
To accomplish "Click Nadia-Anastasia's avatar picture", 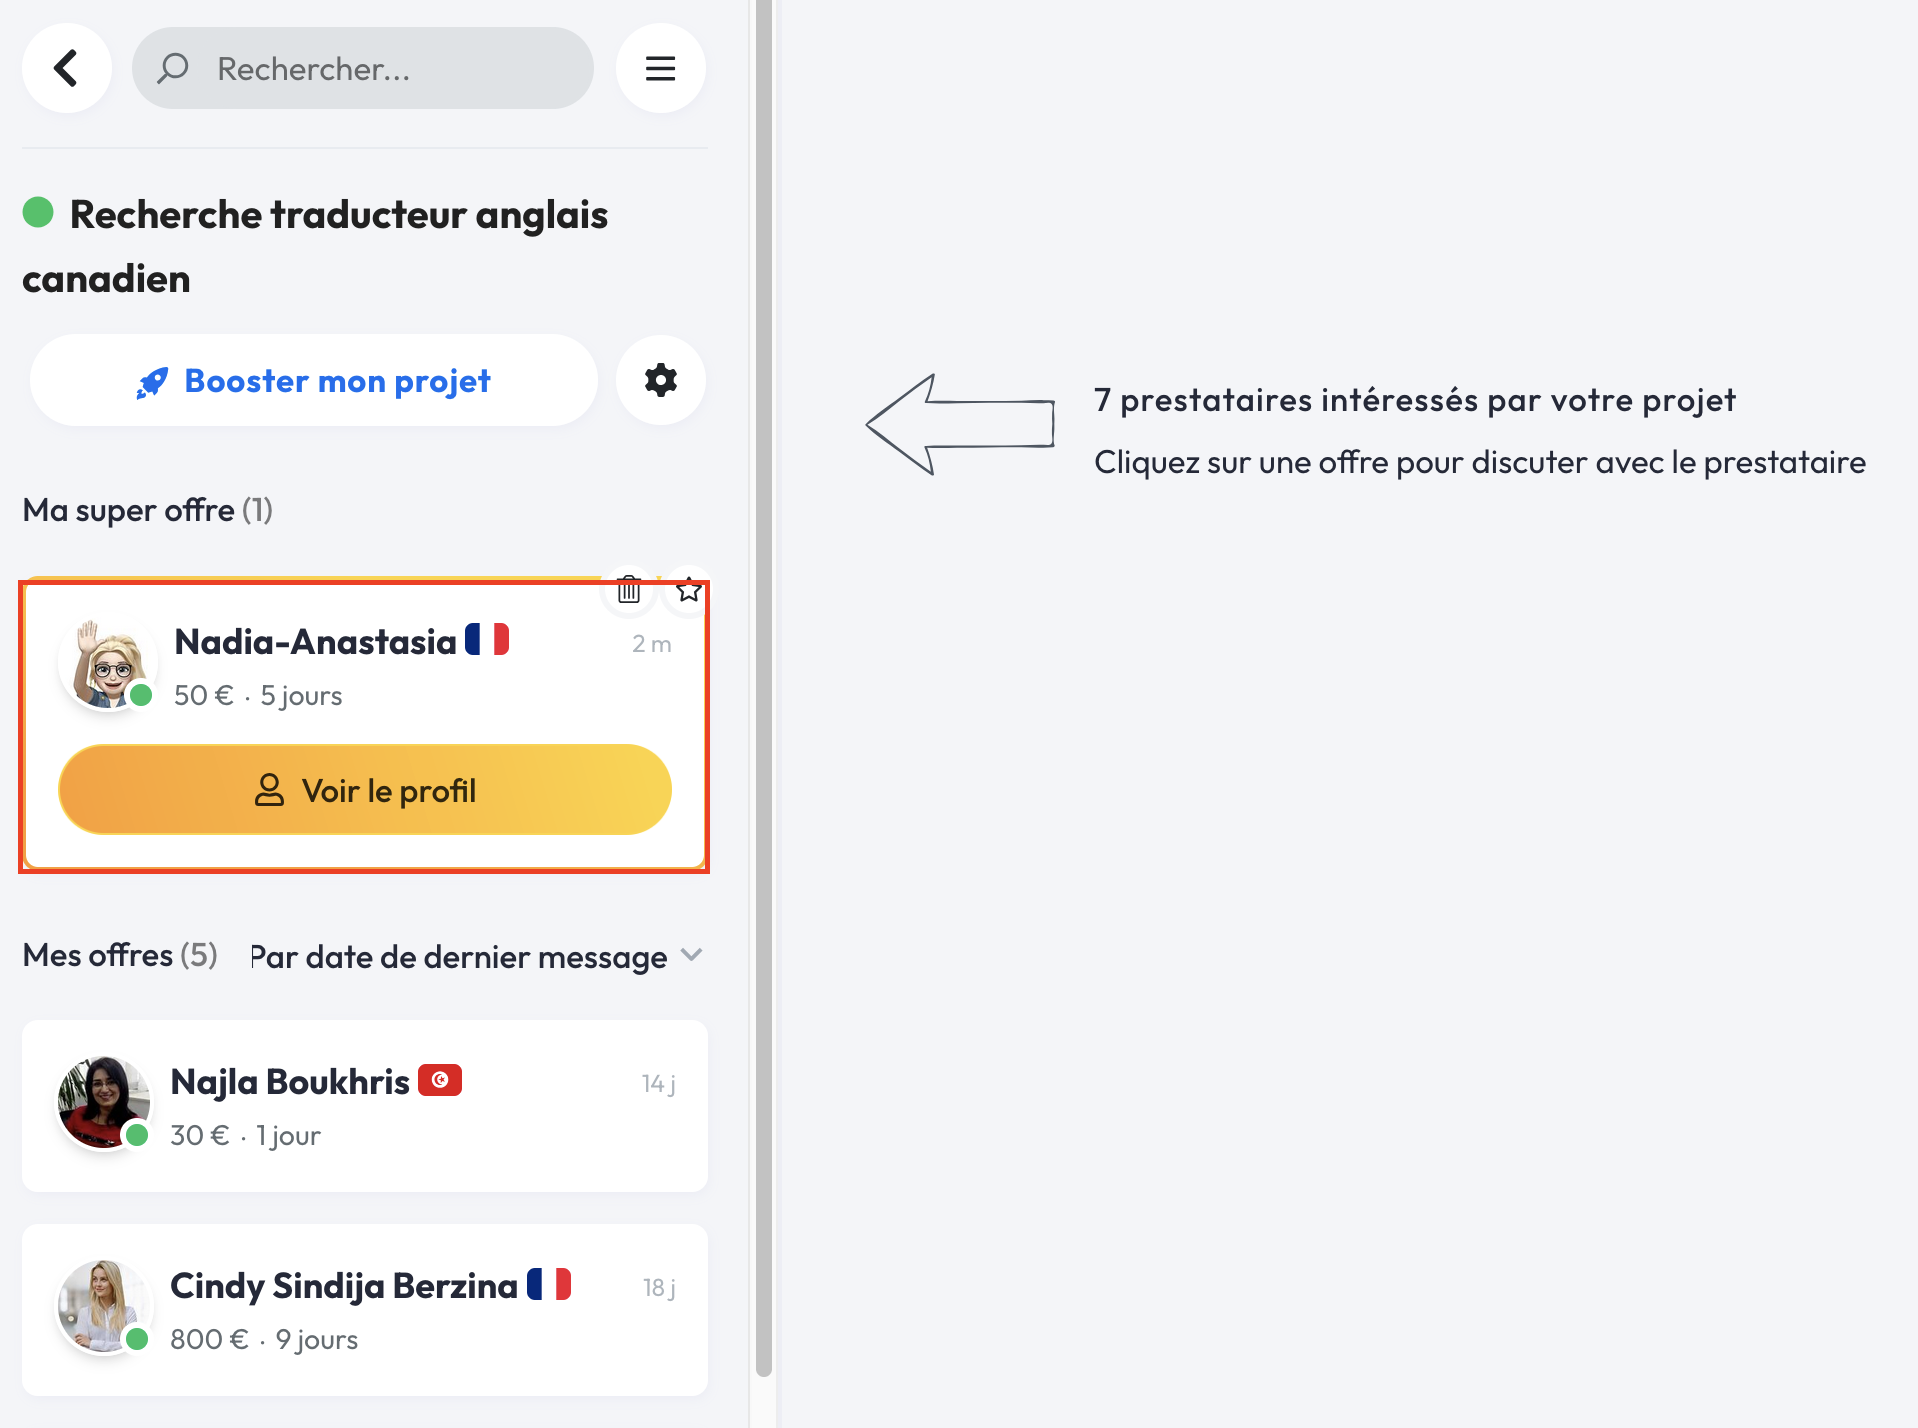I will [x=108, y=664].
